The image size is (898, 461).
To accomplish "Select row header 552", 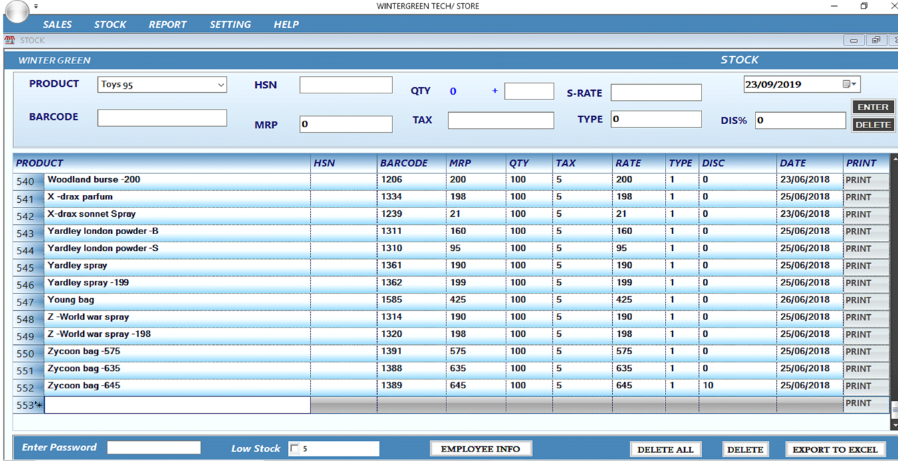I will (29, 388).
